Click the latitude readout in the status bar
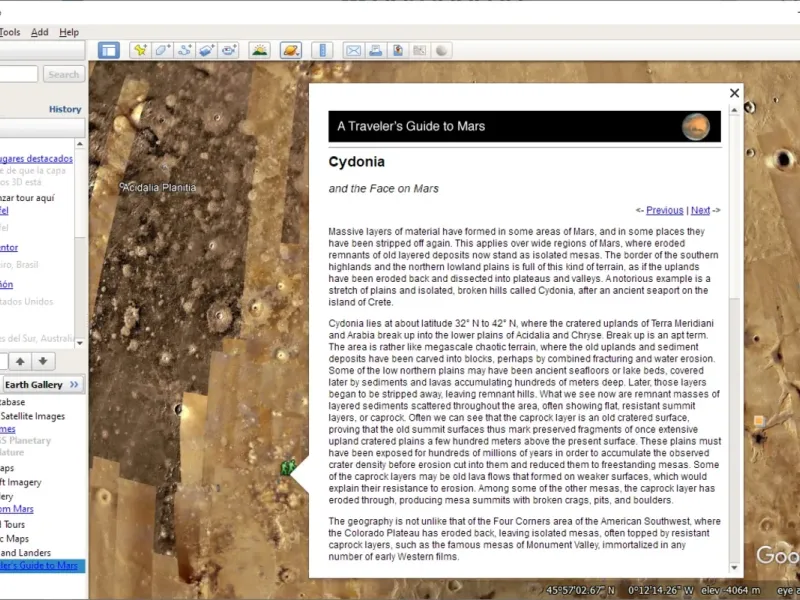800x600 pixels. click(x=581, y=590)
